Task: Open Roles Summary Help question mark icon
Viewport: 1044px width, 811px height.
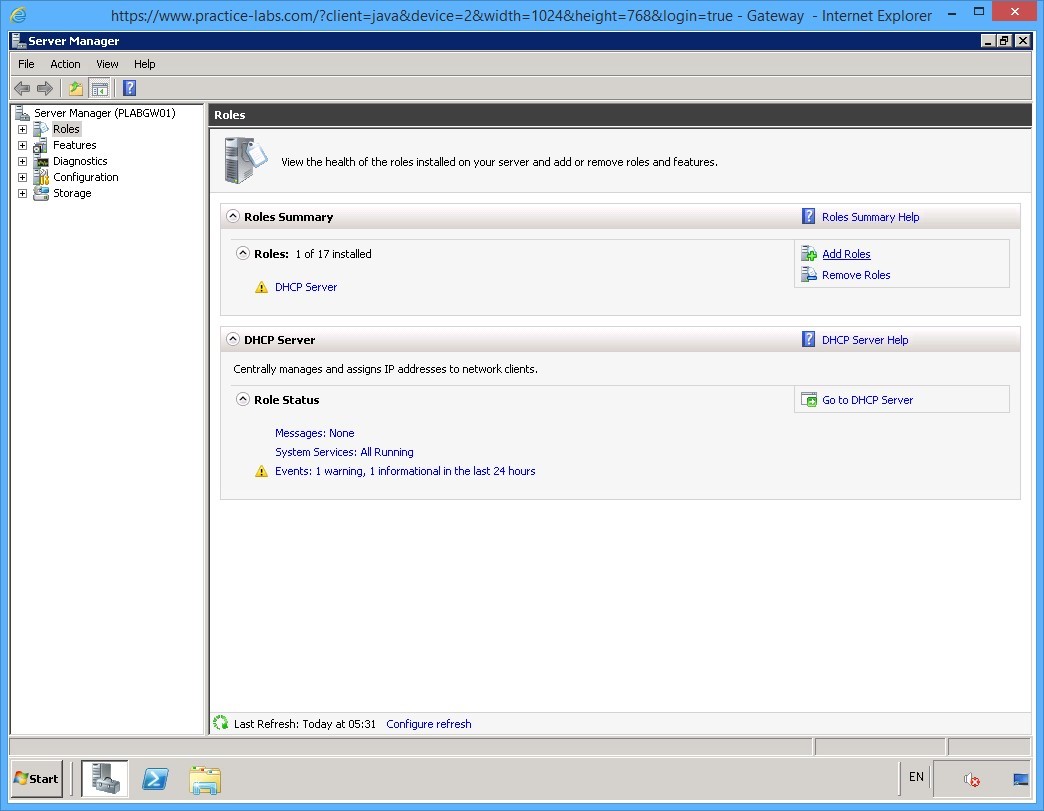Action: tap(808, 216)
